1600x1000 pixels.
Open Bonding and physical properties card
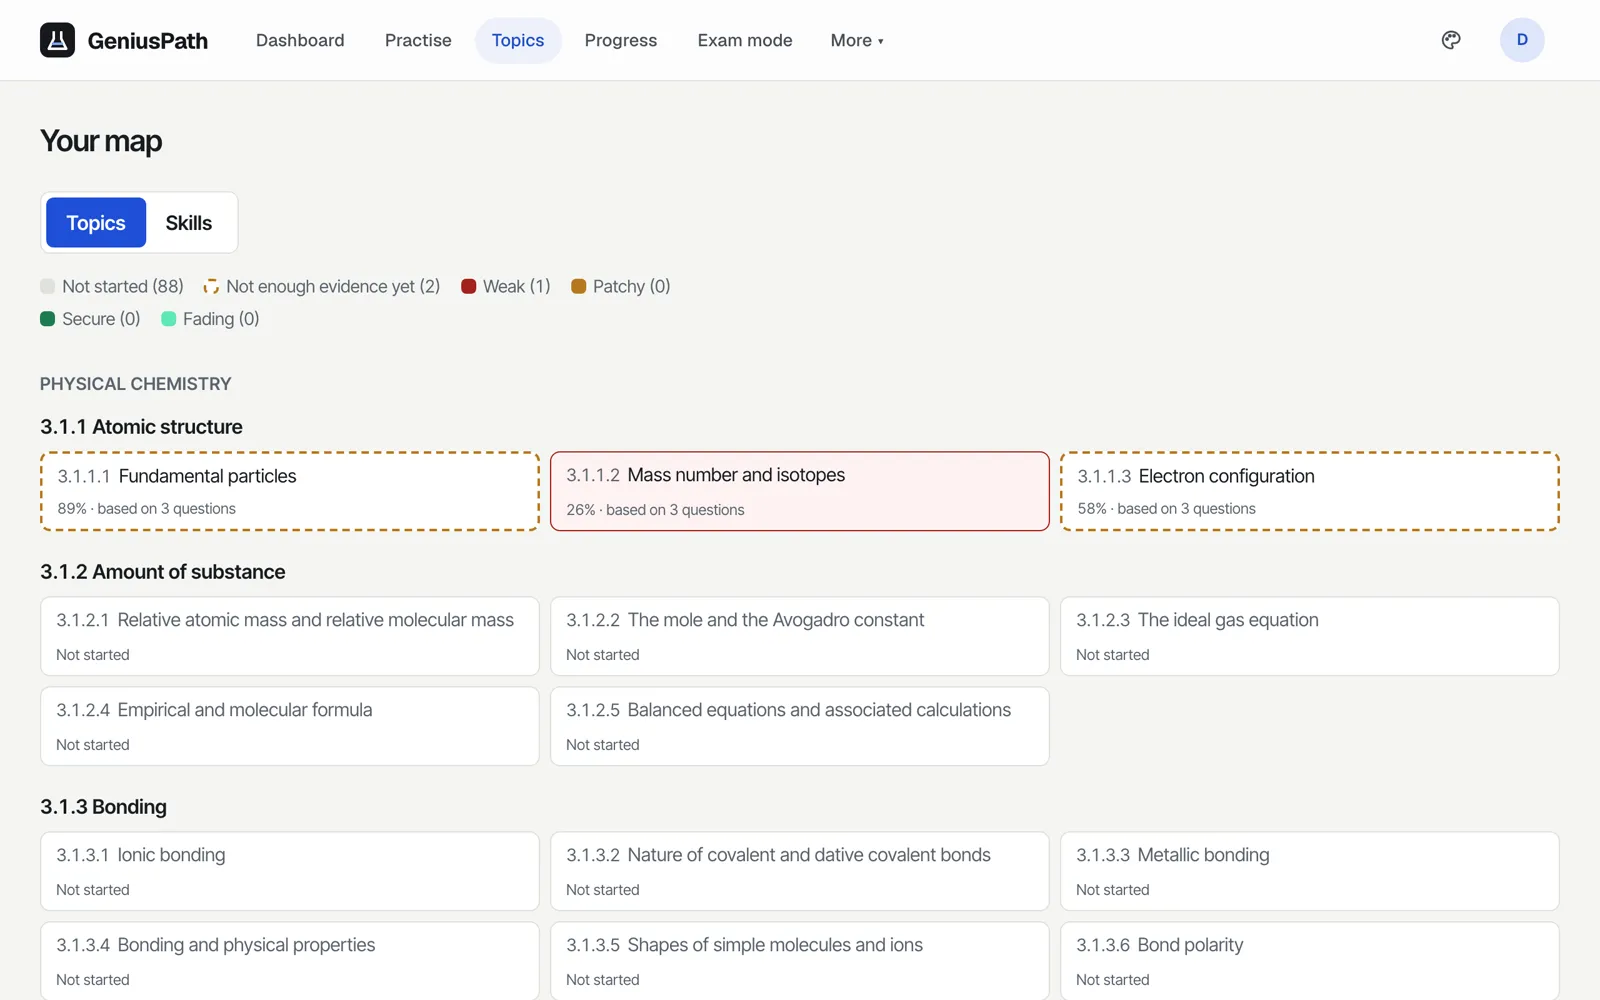tap(290, 961)
